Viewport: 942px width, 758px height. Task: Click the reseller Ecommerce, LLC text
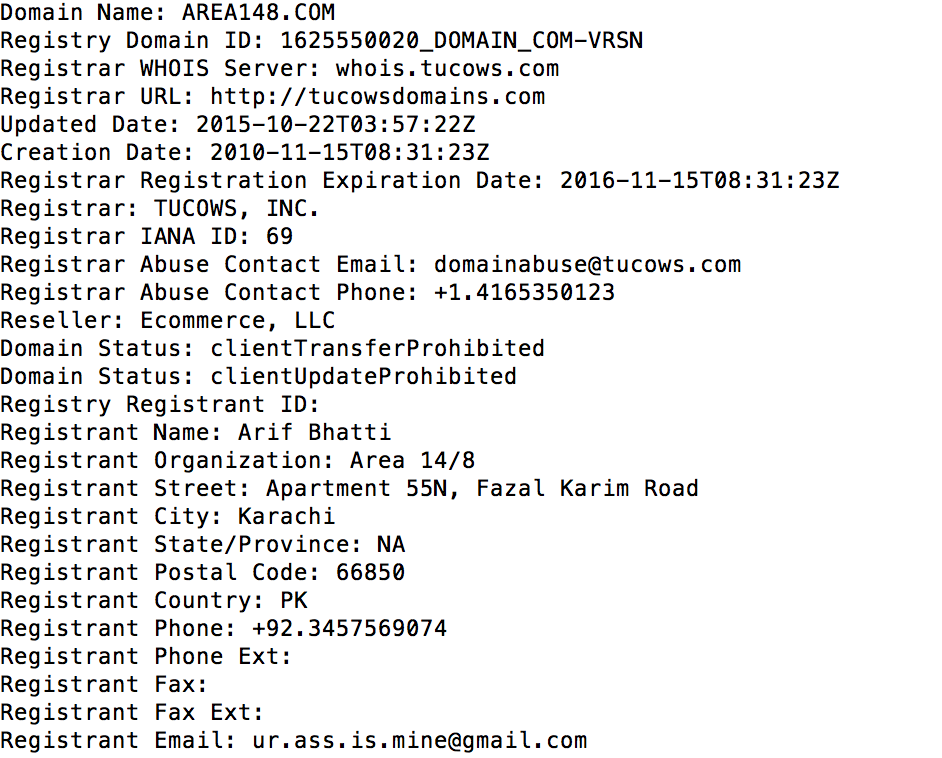[238, 320]
